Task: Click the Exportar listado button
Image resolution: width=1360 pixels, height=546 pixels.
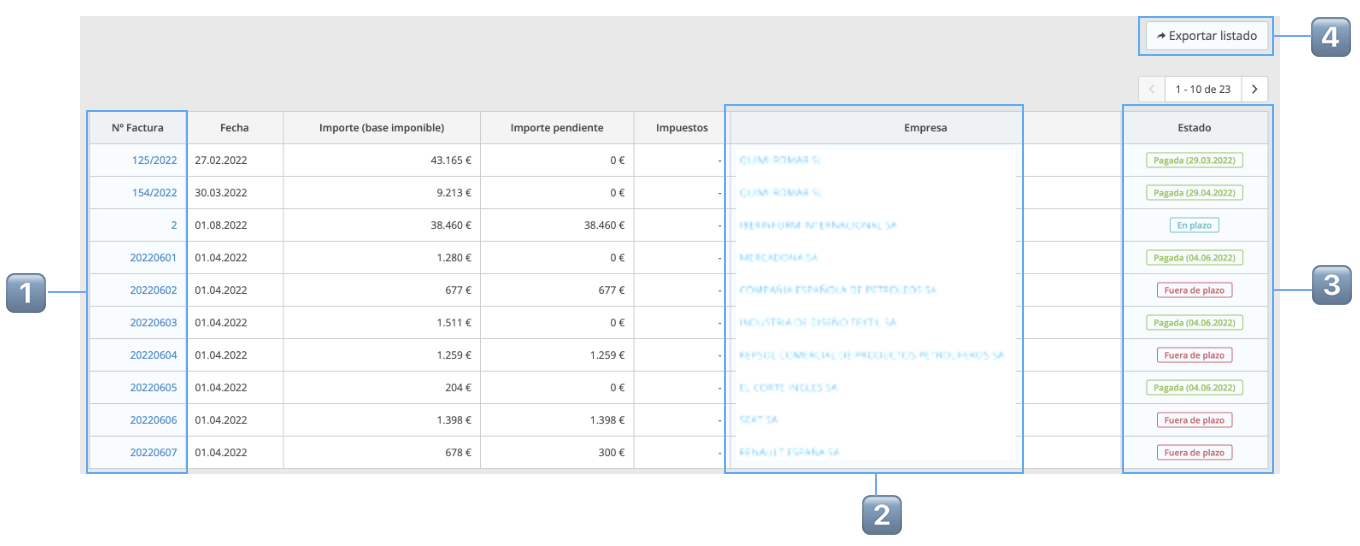Action: tap(1208, 36)
